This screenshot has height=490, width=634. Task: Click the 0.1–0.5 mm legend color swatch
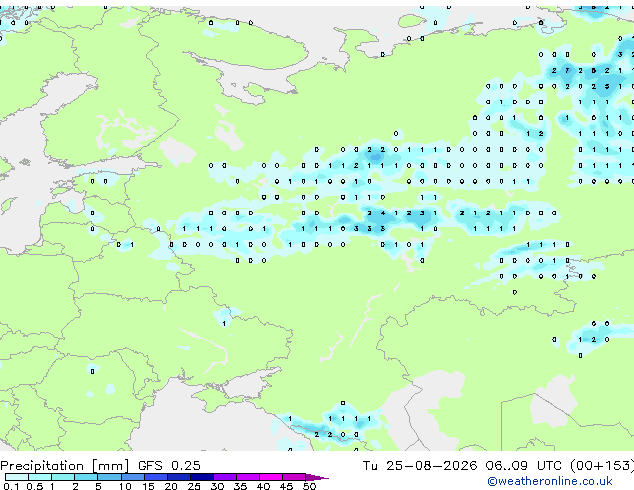tap(17, 477)
